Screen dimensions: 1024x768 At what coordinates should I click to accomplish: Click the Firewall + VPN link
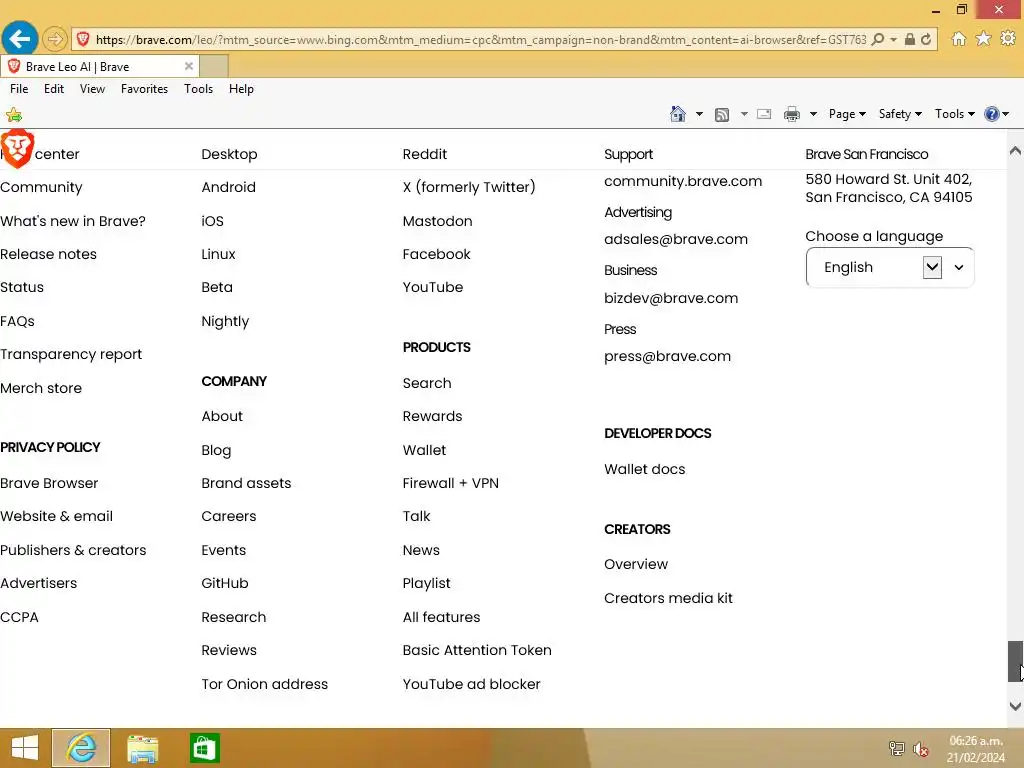[451, 483]
